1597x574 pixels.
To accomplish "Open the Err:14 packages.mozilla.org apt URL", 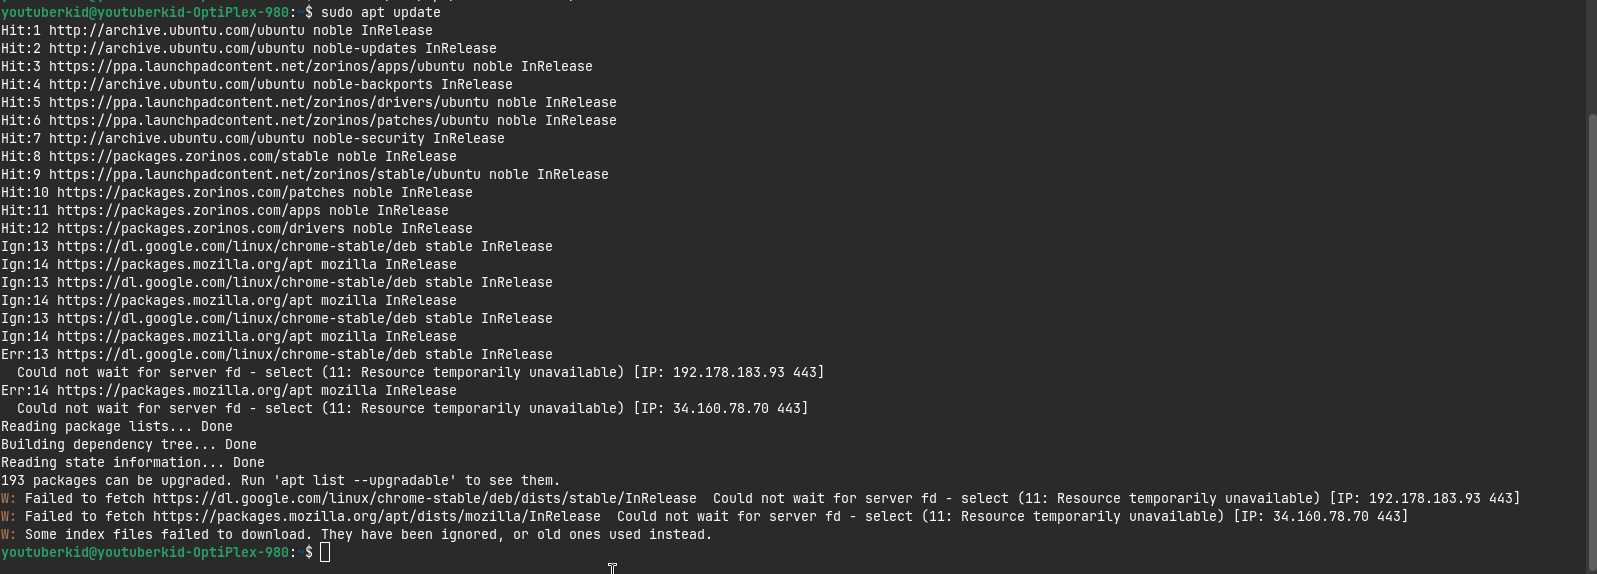I will (x=185, y=390).
